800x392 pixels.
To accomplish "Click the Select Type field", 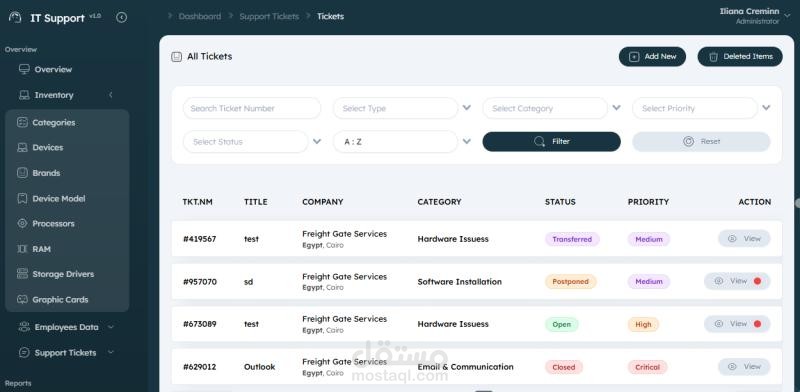I will 395,108.
